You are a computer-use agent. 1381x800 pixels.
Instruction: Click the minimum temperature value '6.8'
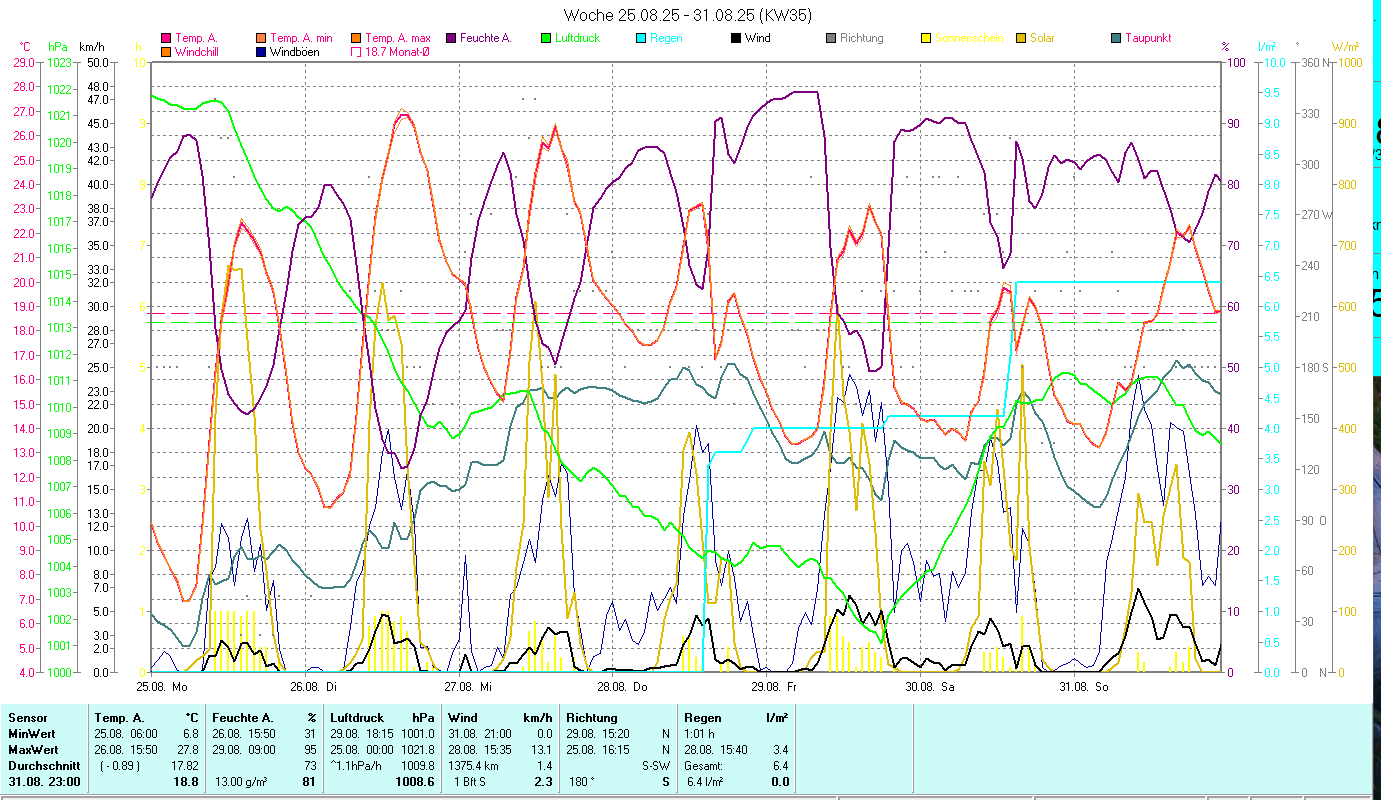coord(190,733)
